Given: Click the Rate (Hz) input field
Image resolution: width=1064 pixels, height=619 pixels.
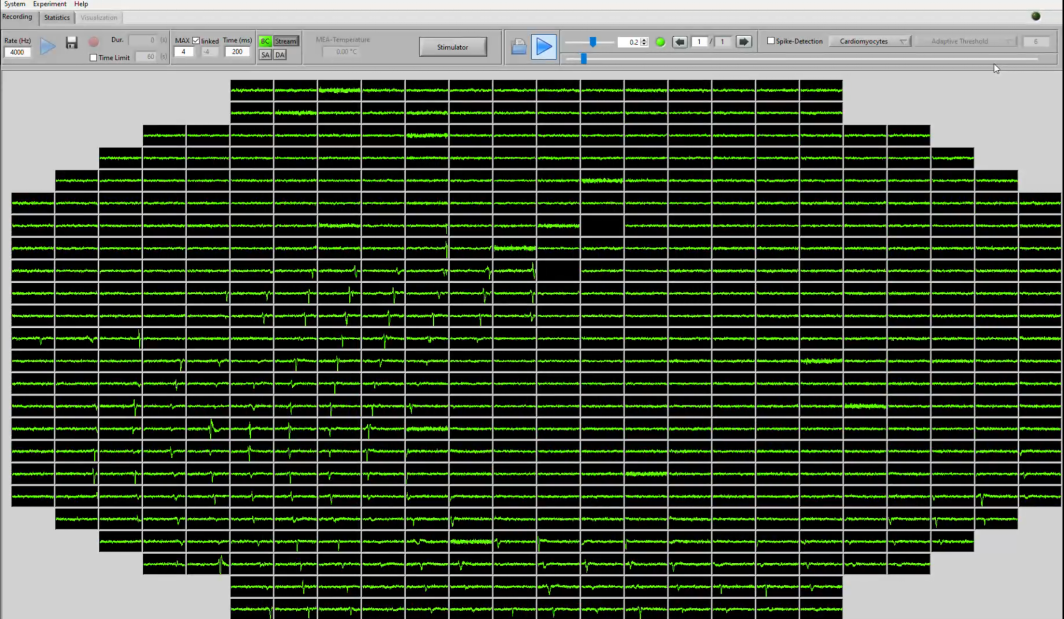Looking at the screenshot, I should pos(17,52).
